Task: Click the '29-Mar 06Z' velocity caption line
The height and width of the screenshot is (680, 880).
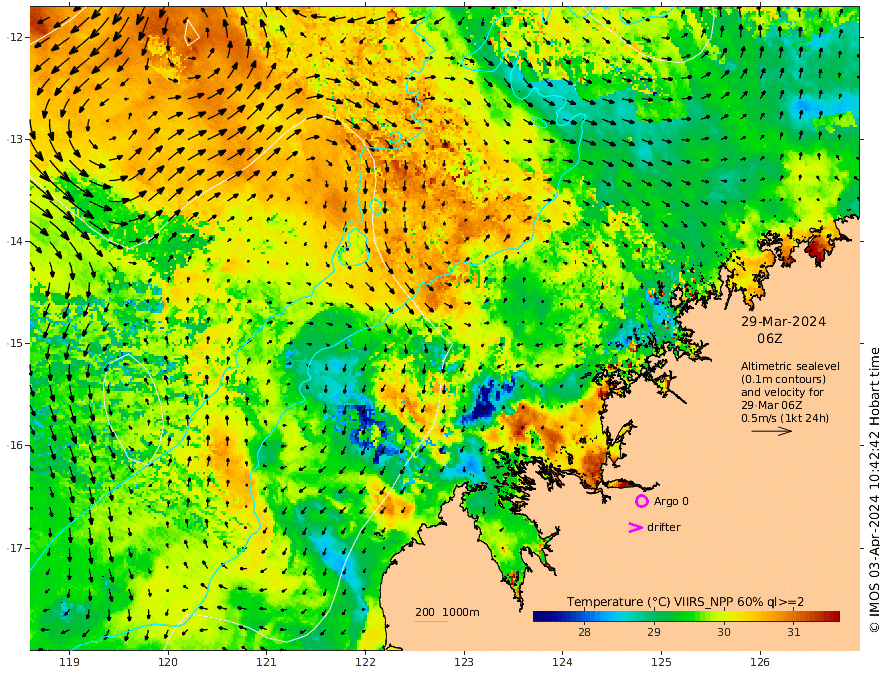Action: pos(771,405)
